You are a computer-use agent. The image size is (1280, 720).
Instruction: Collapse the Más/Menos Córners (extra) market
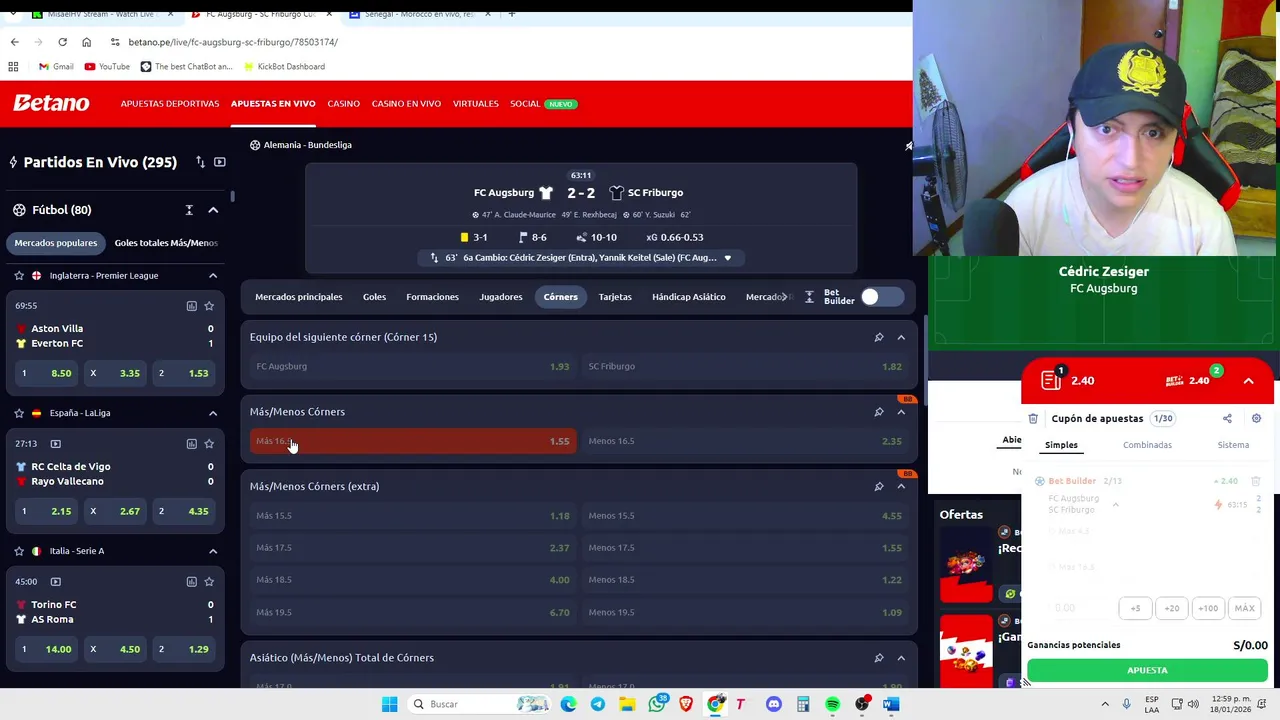(901, 486)
